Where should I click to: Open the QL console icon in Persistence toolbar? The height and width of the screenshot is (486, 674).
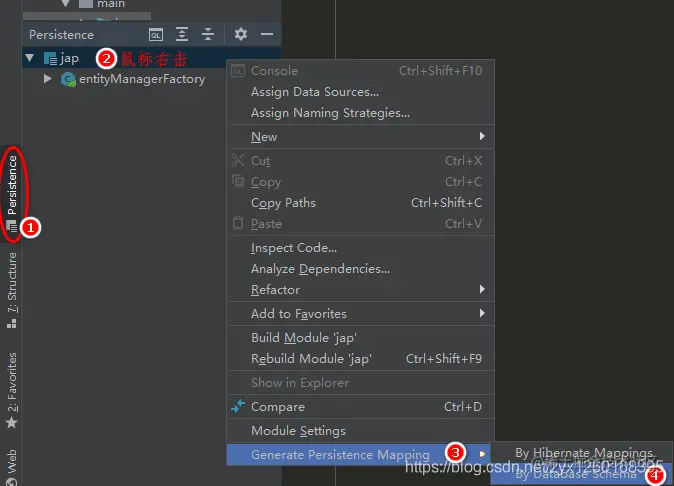tap(156, 34)
